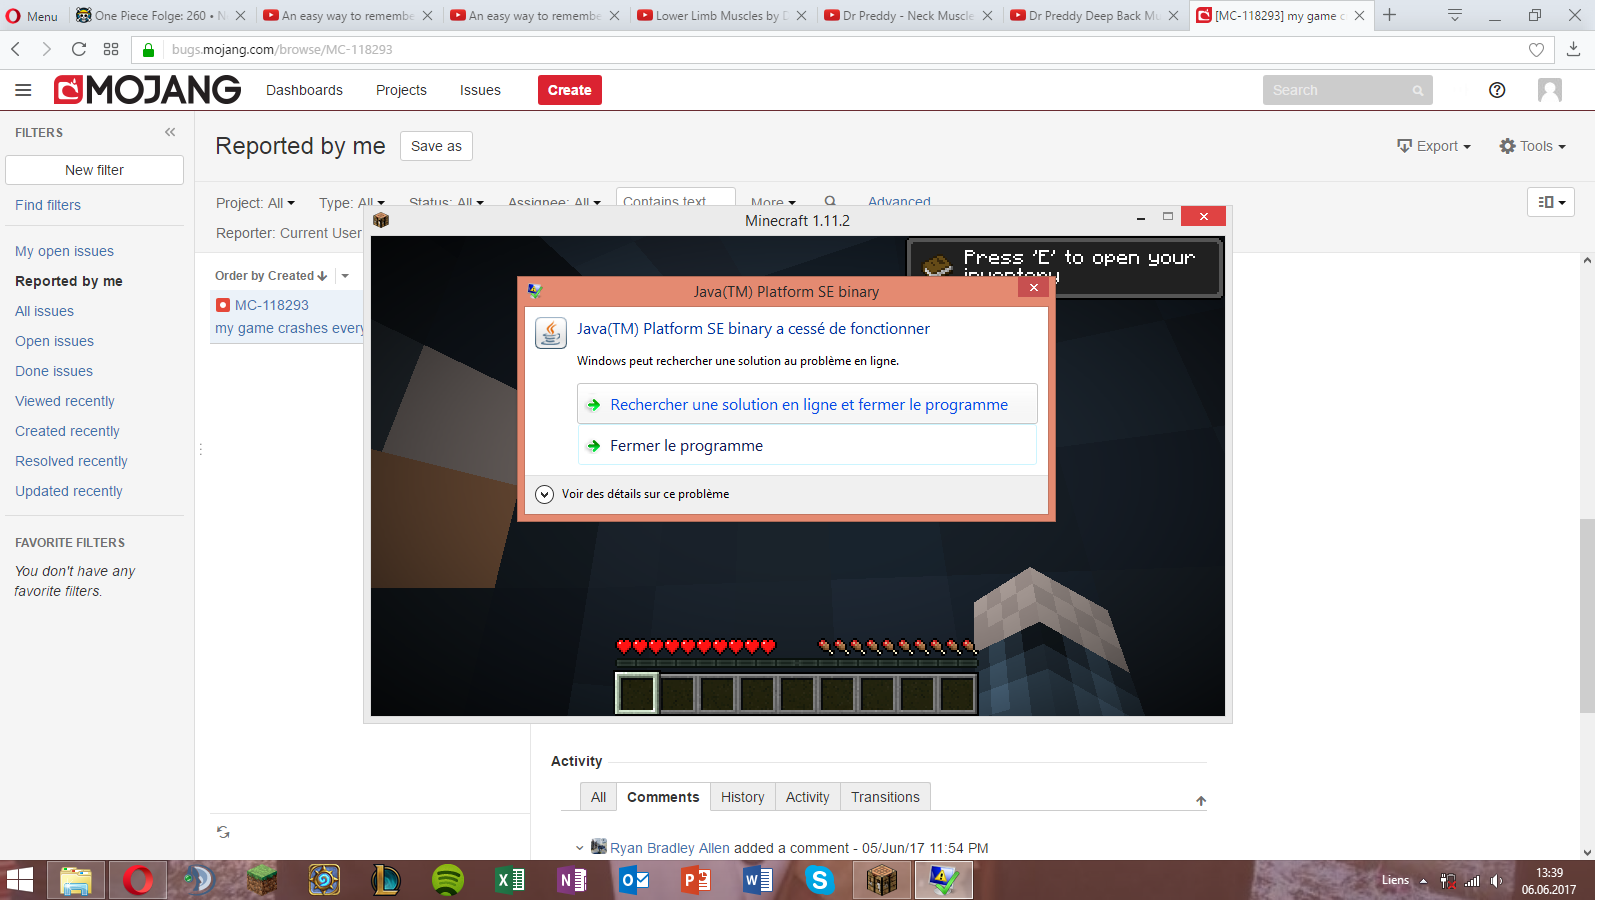Open the browser downloads icon
This screenshot has height=900, width=1600.
(1573, 49)
